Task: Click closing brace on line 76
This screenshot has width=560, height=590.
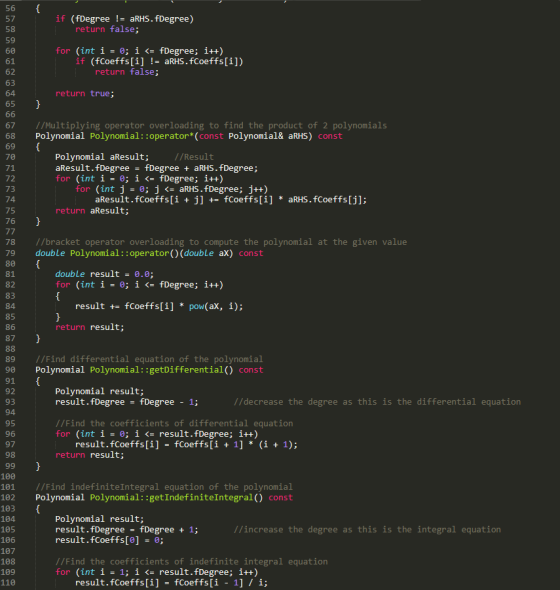Action: click(x=38, y=221)
